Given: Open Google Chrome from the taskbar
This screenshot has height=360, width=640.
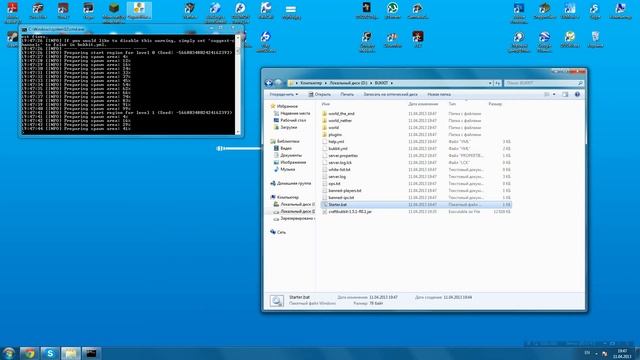Looking at the screenshot, I should click(x=29, y=353).
